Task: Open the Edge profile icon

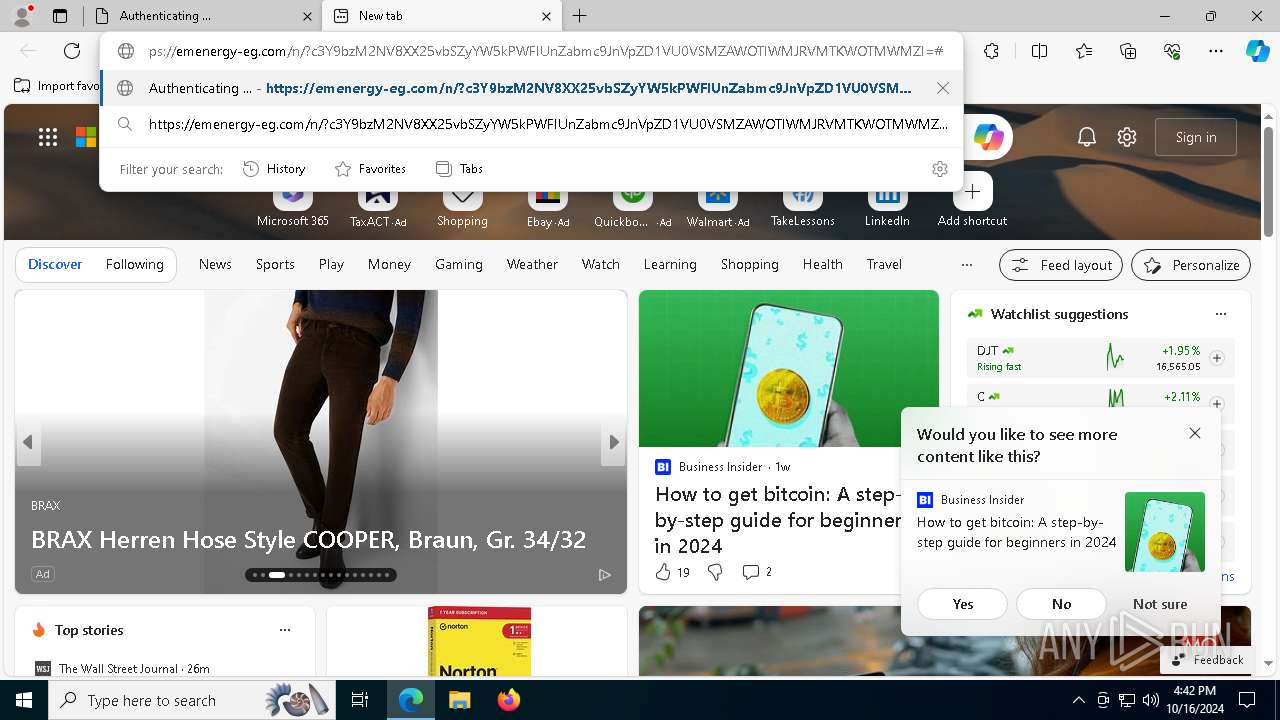Action: [22, 16]
